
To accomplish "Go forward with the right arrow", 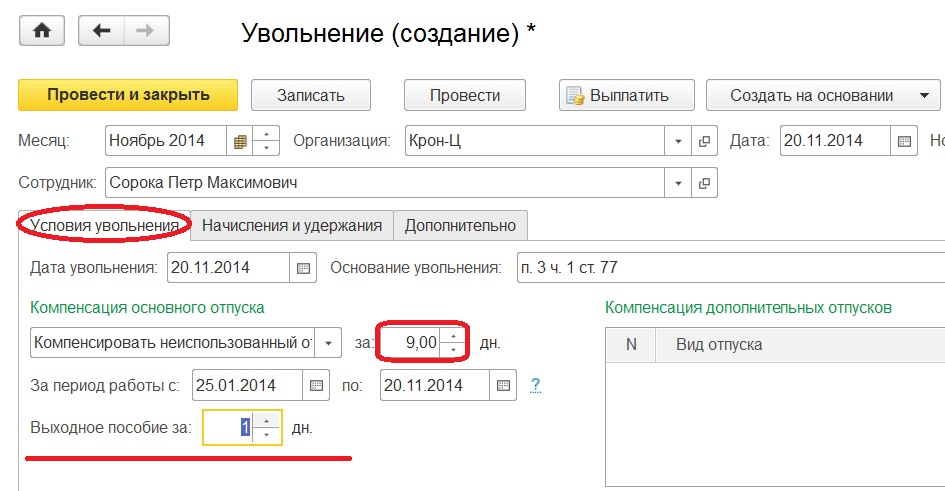I will coord(144,31).
